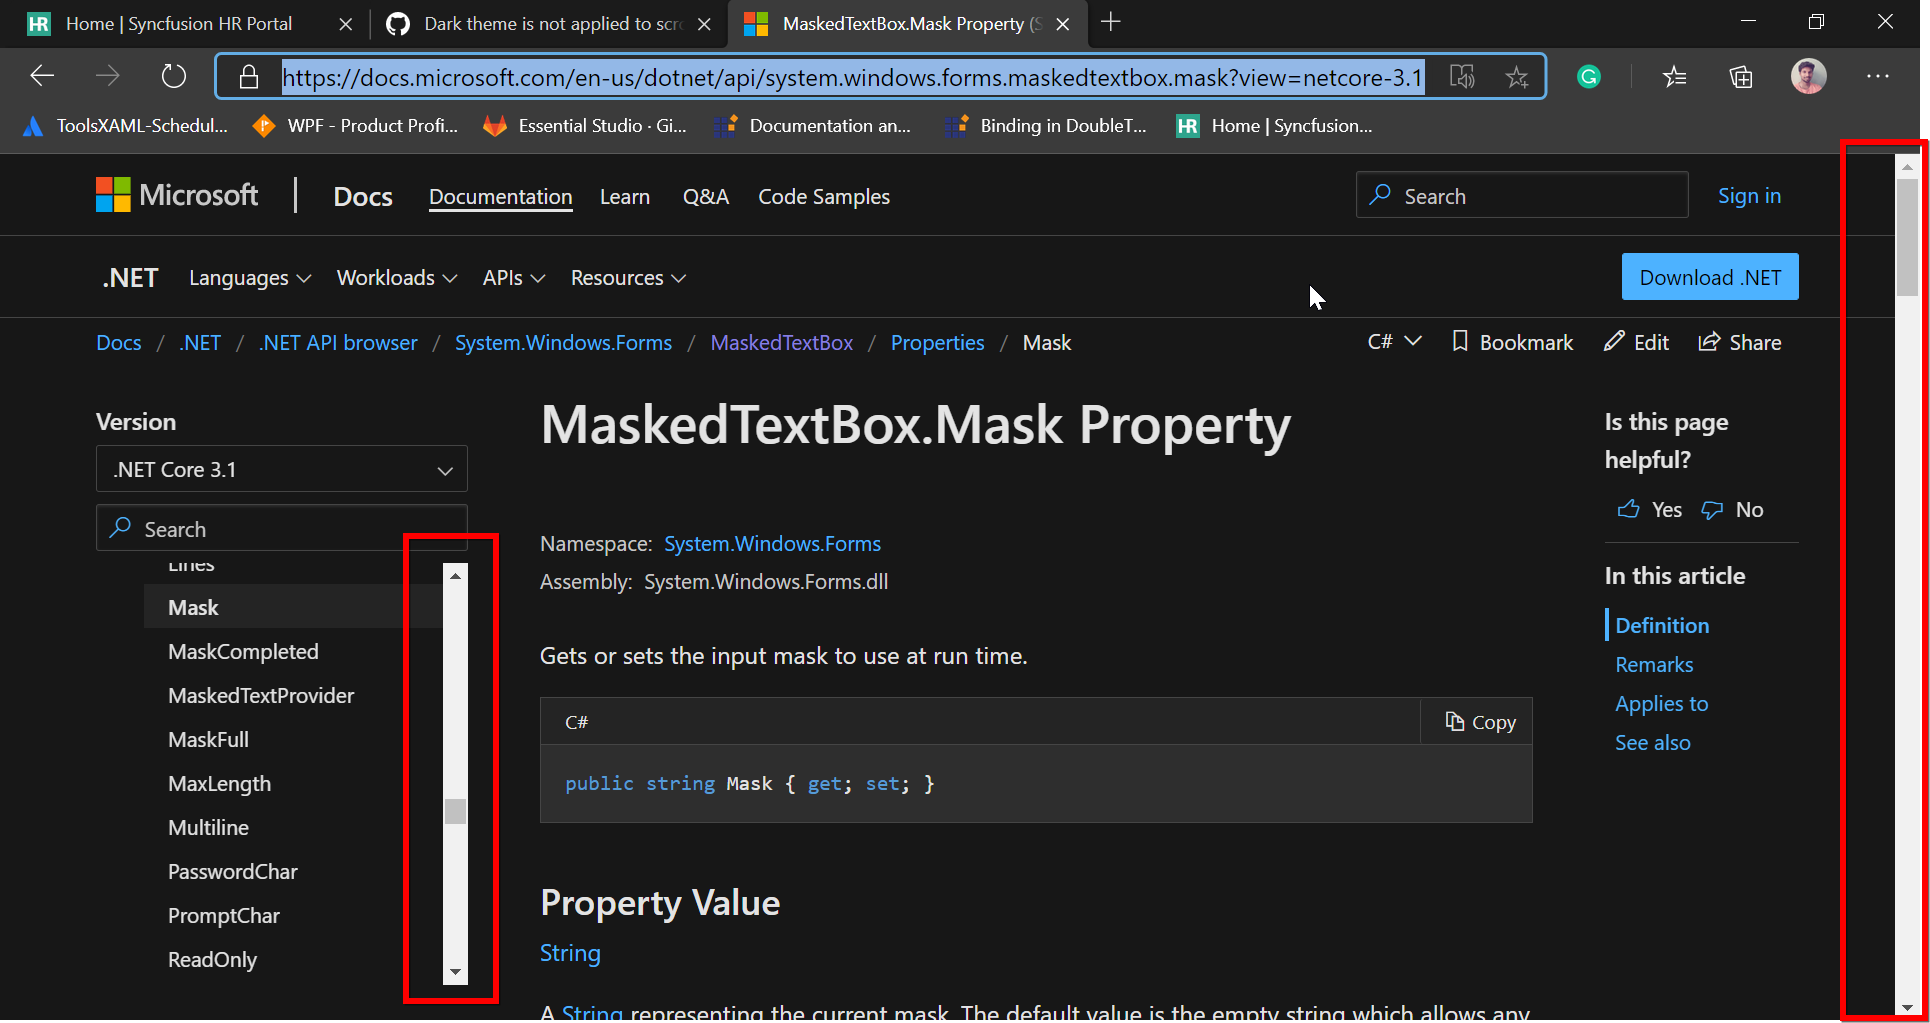The height and width of the screenshot is (1023, 1930).
Task: Click the main page scrollbar thumb
Action: [1907, 238]
